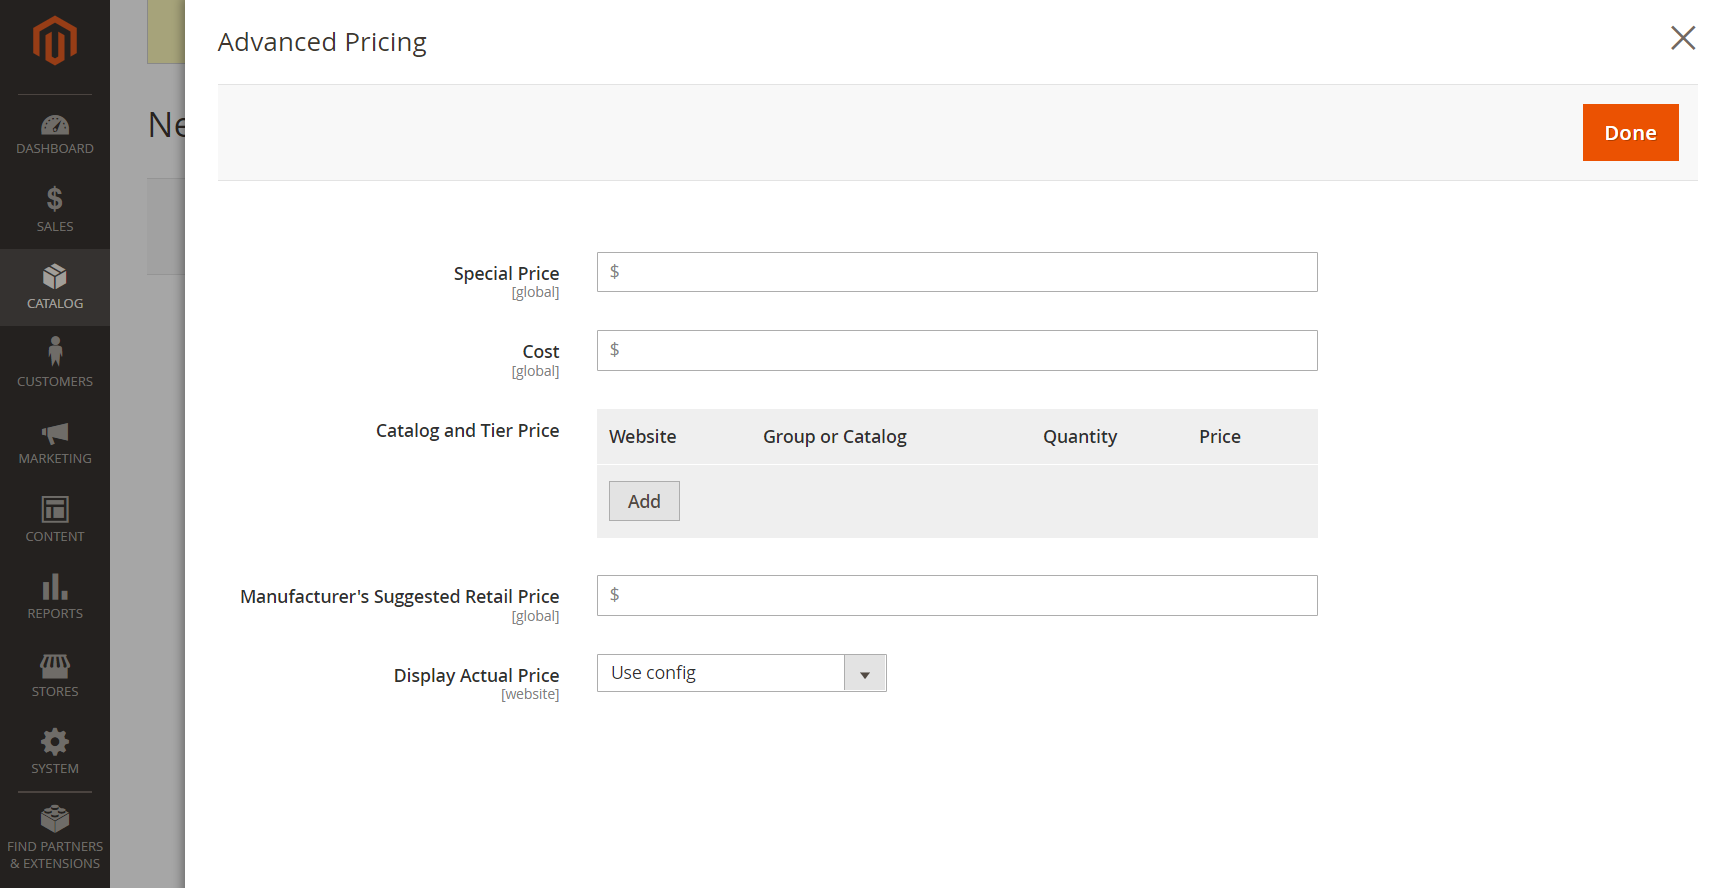Open the Reports bar chart icon
Viewport: 1730px width, 888px height.
point(55,587)
